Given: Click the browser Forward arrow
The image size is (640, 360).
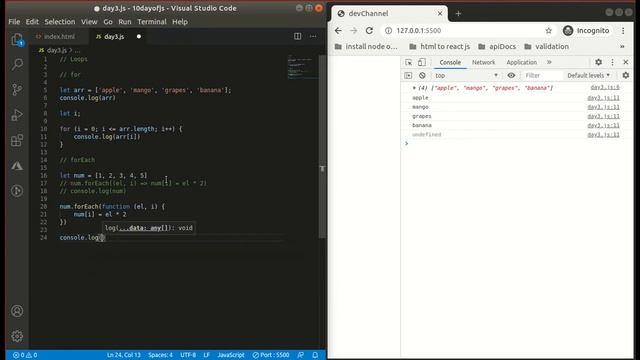Looking at the screenshot, I should point(353,31).
